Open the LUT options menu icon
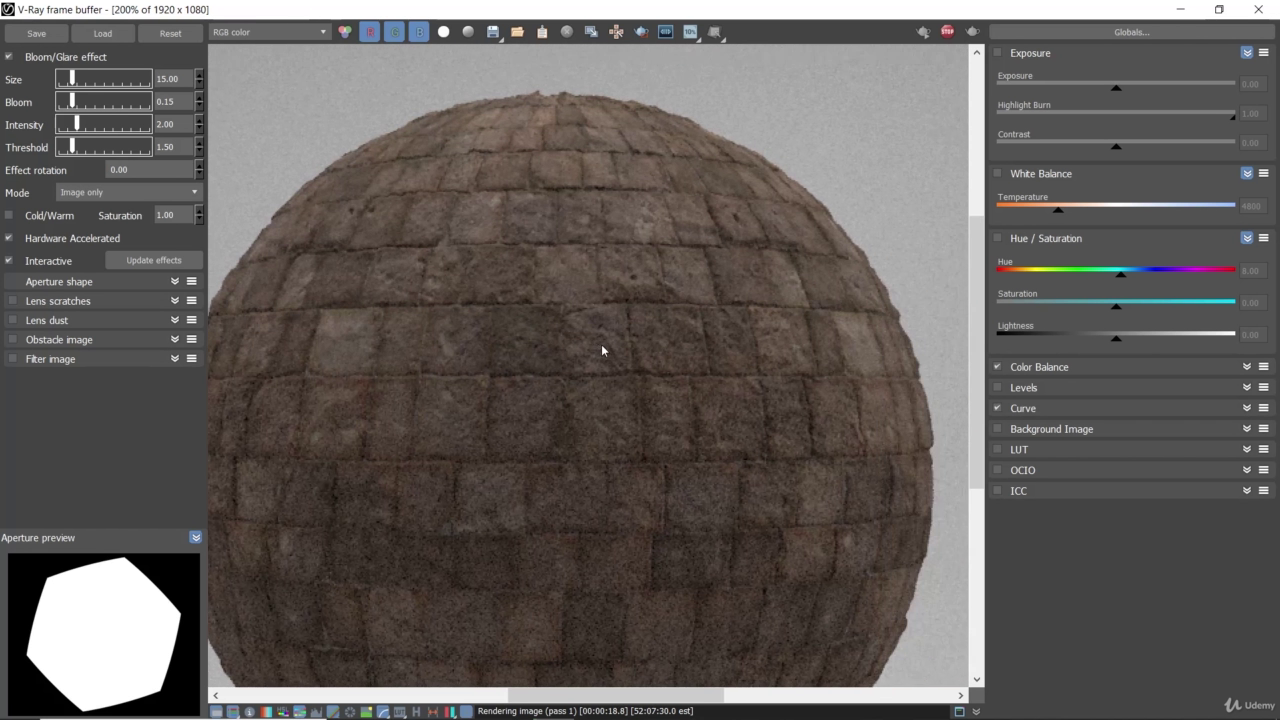The image size is (1280, 720). tap(1264, 450)
